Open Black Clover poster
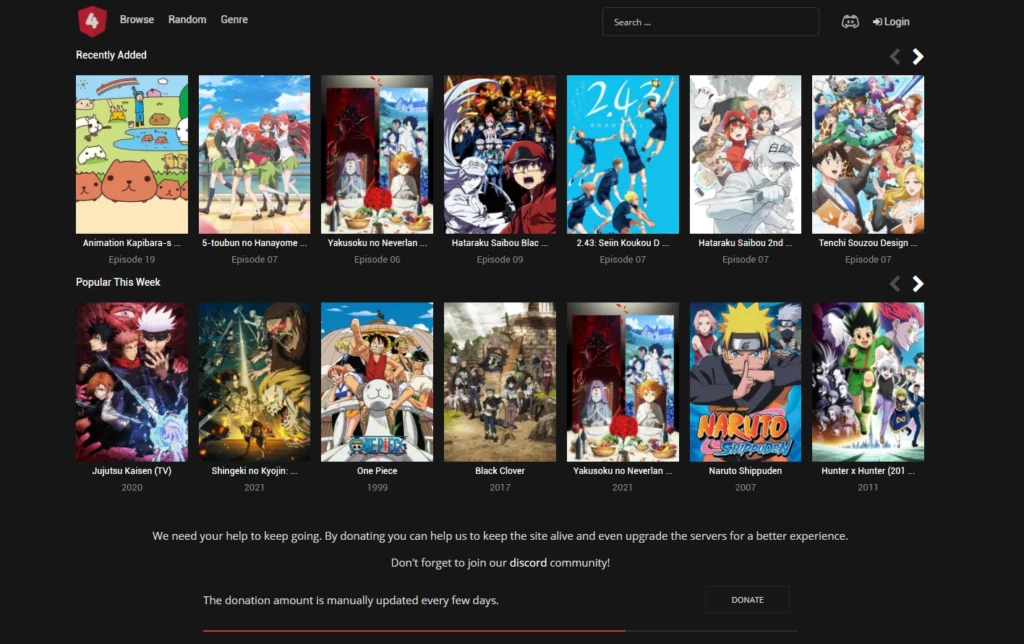The image size is (1024, 644). (500, 381)
